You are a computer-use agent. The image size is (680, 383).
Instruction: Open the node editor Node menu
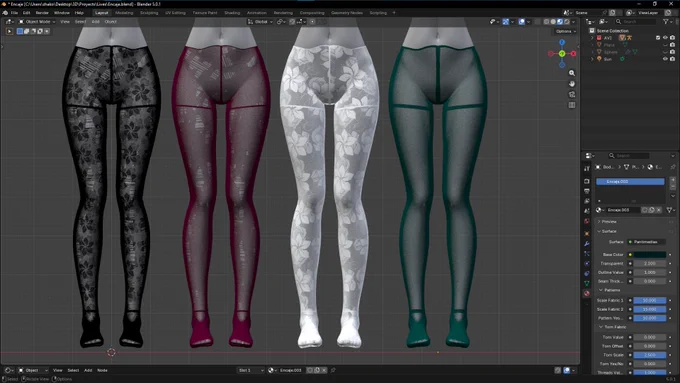[x=102, y=370]
